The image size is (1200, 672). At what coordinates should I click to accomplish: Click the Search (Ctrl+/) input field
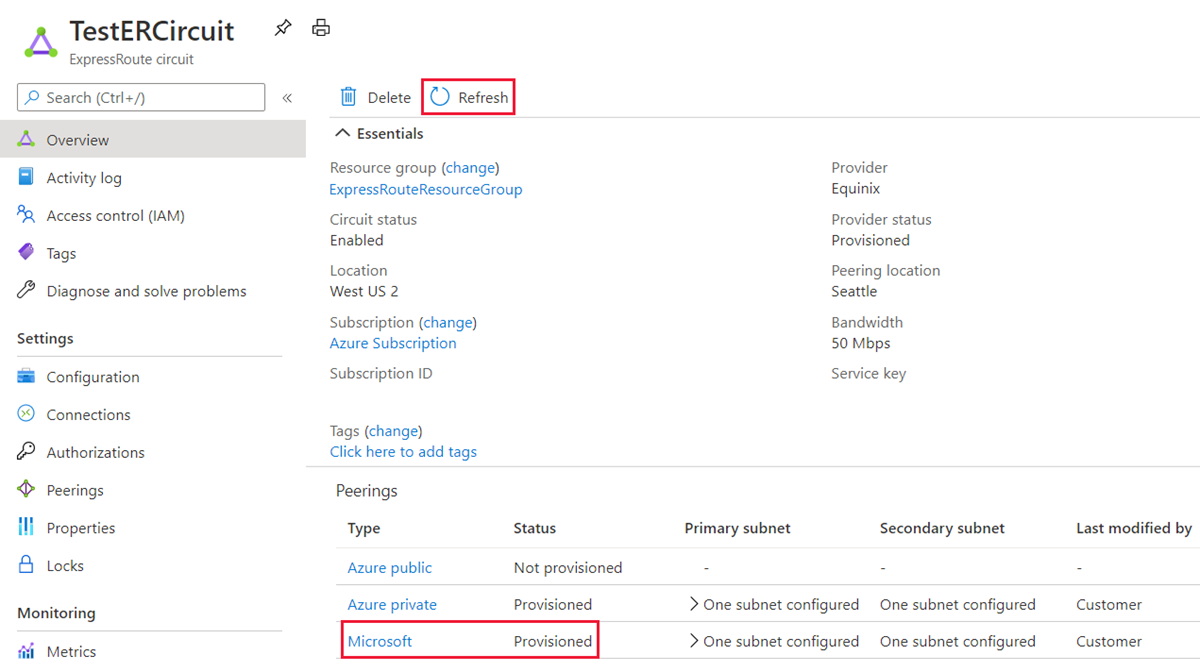141,98
